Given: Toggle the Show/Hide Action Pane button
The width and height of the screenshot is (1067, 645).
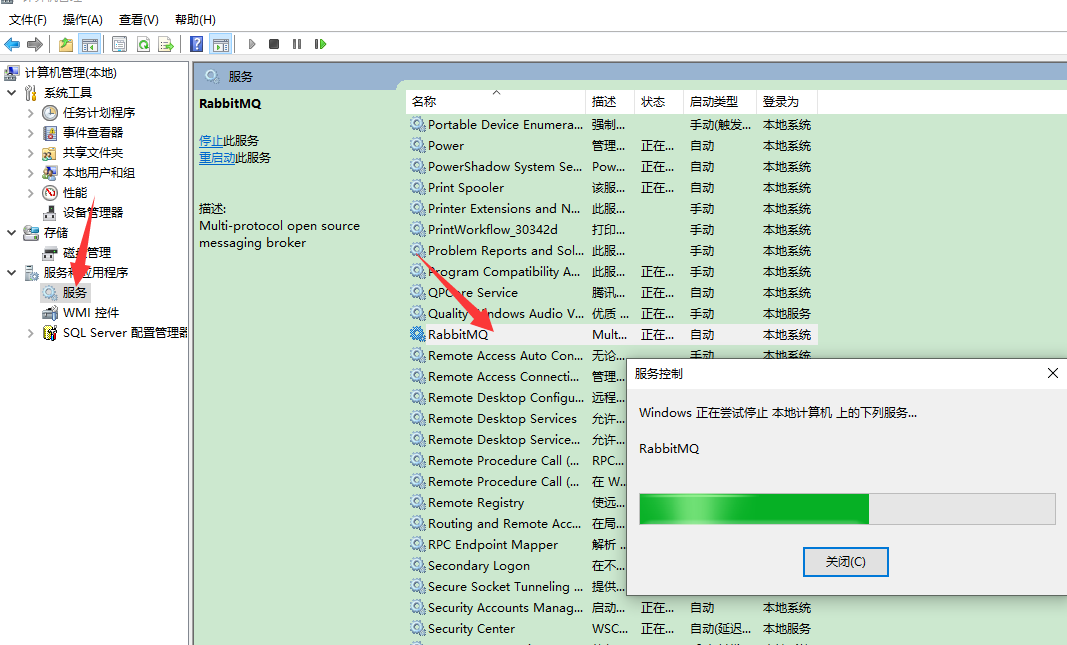Looking at the screenshot, I should [220, 44].
